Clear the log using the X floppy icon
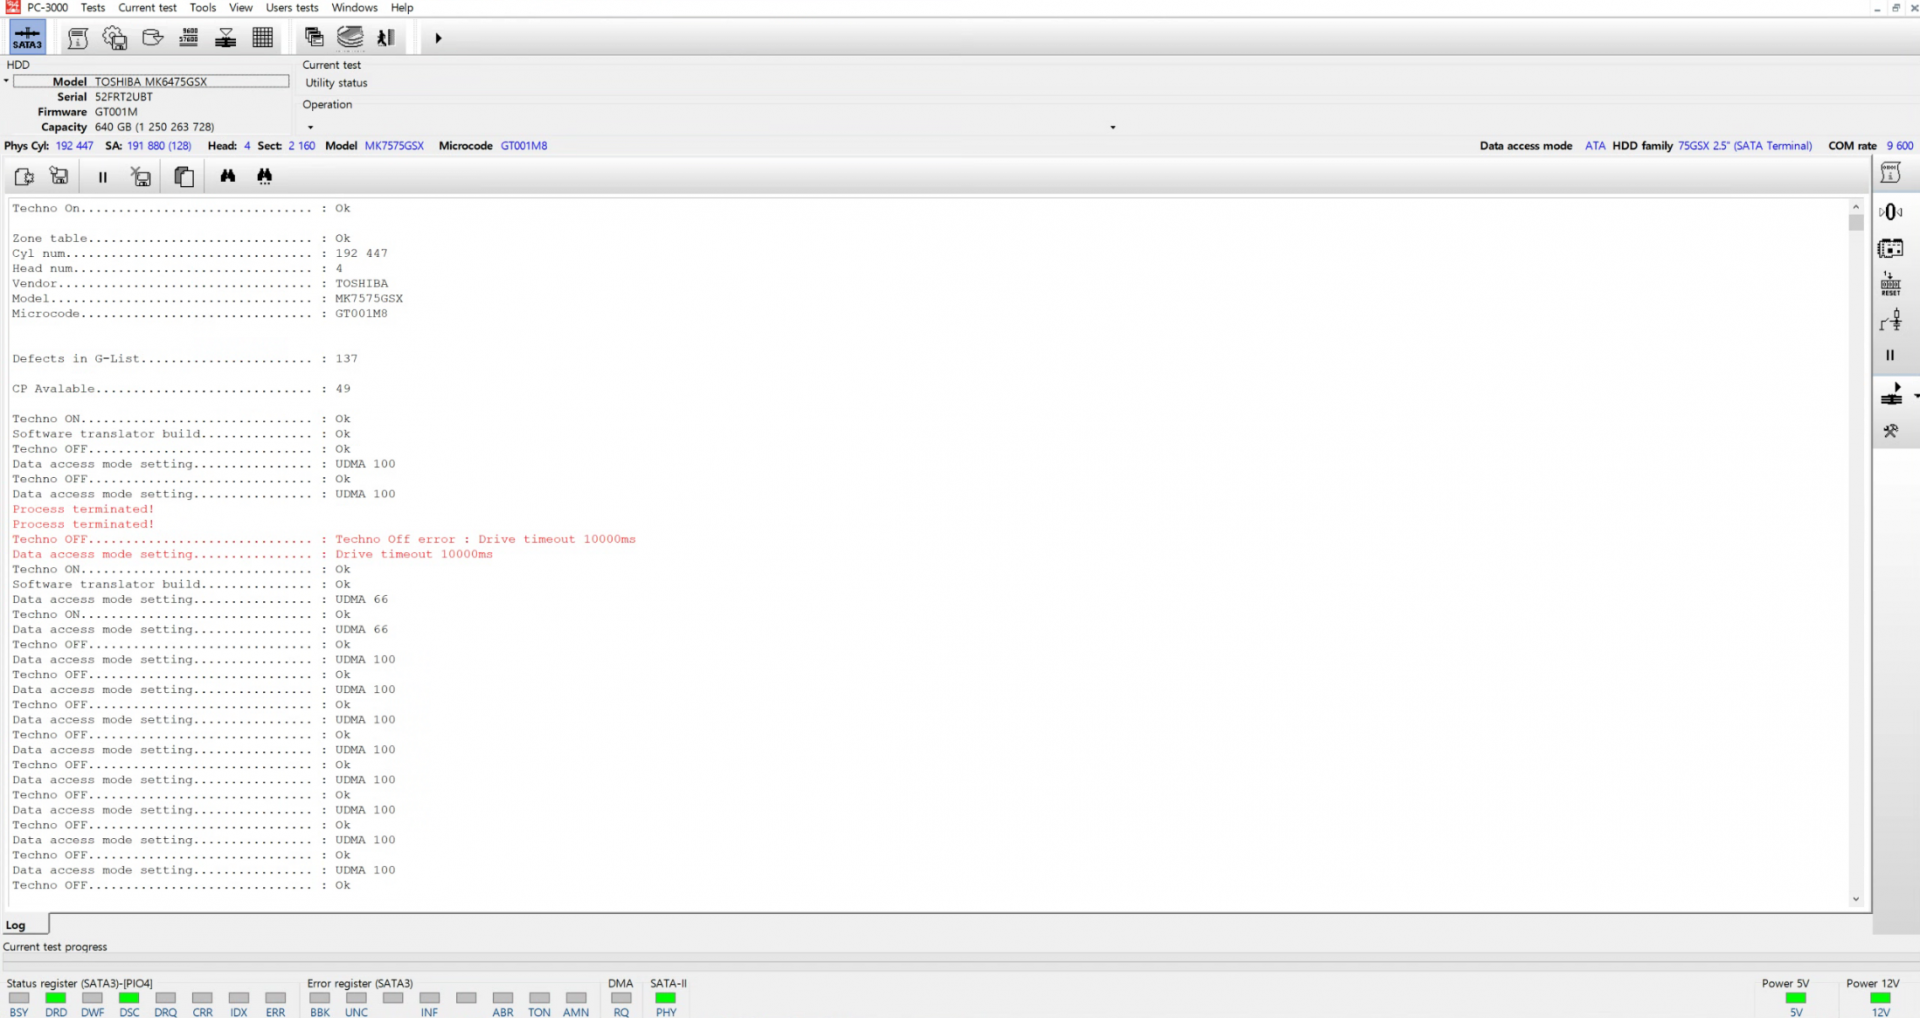Image resolution: width=1920 pixels, height=1018 pixels. [141, 177]
